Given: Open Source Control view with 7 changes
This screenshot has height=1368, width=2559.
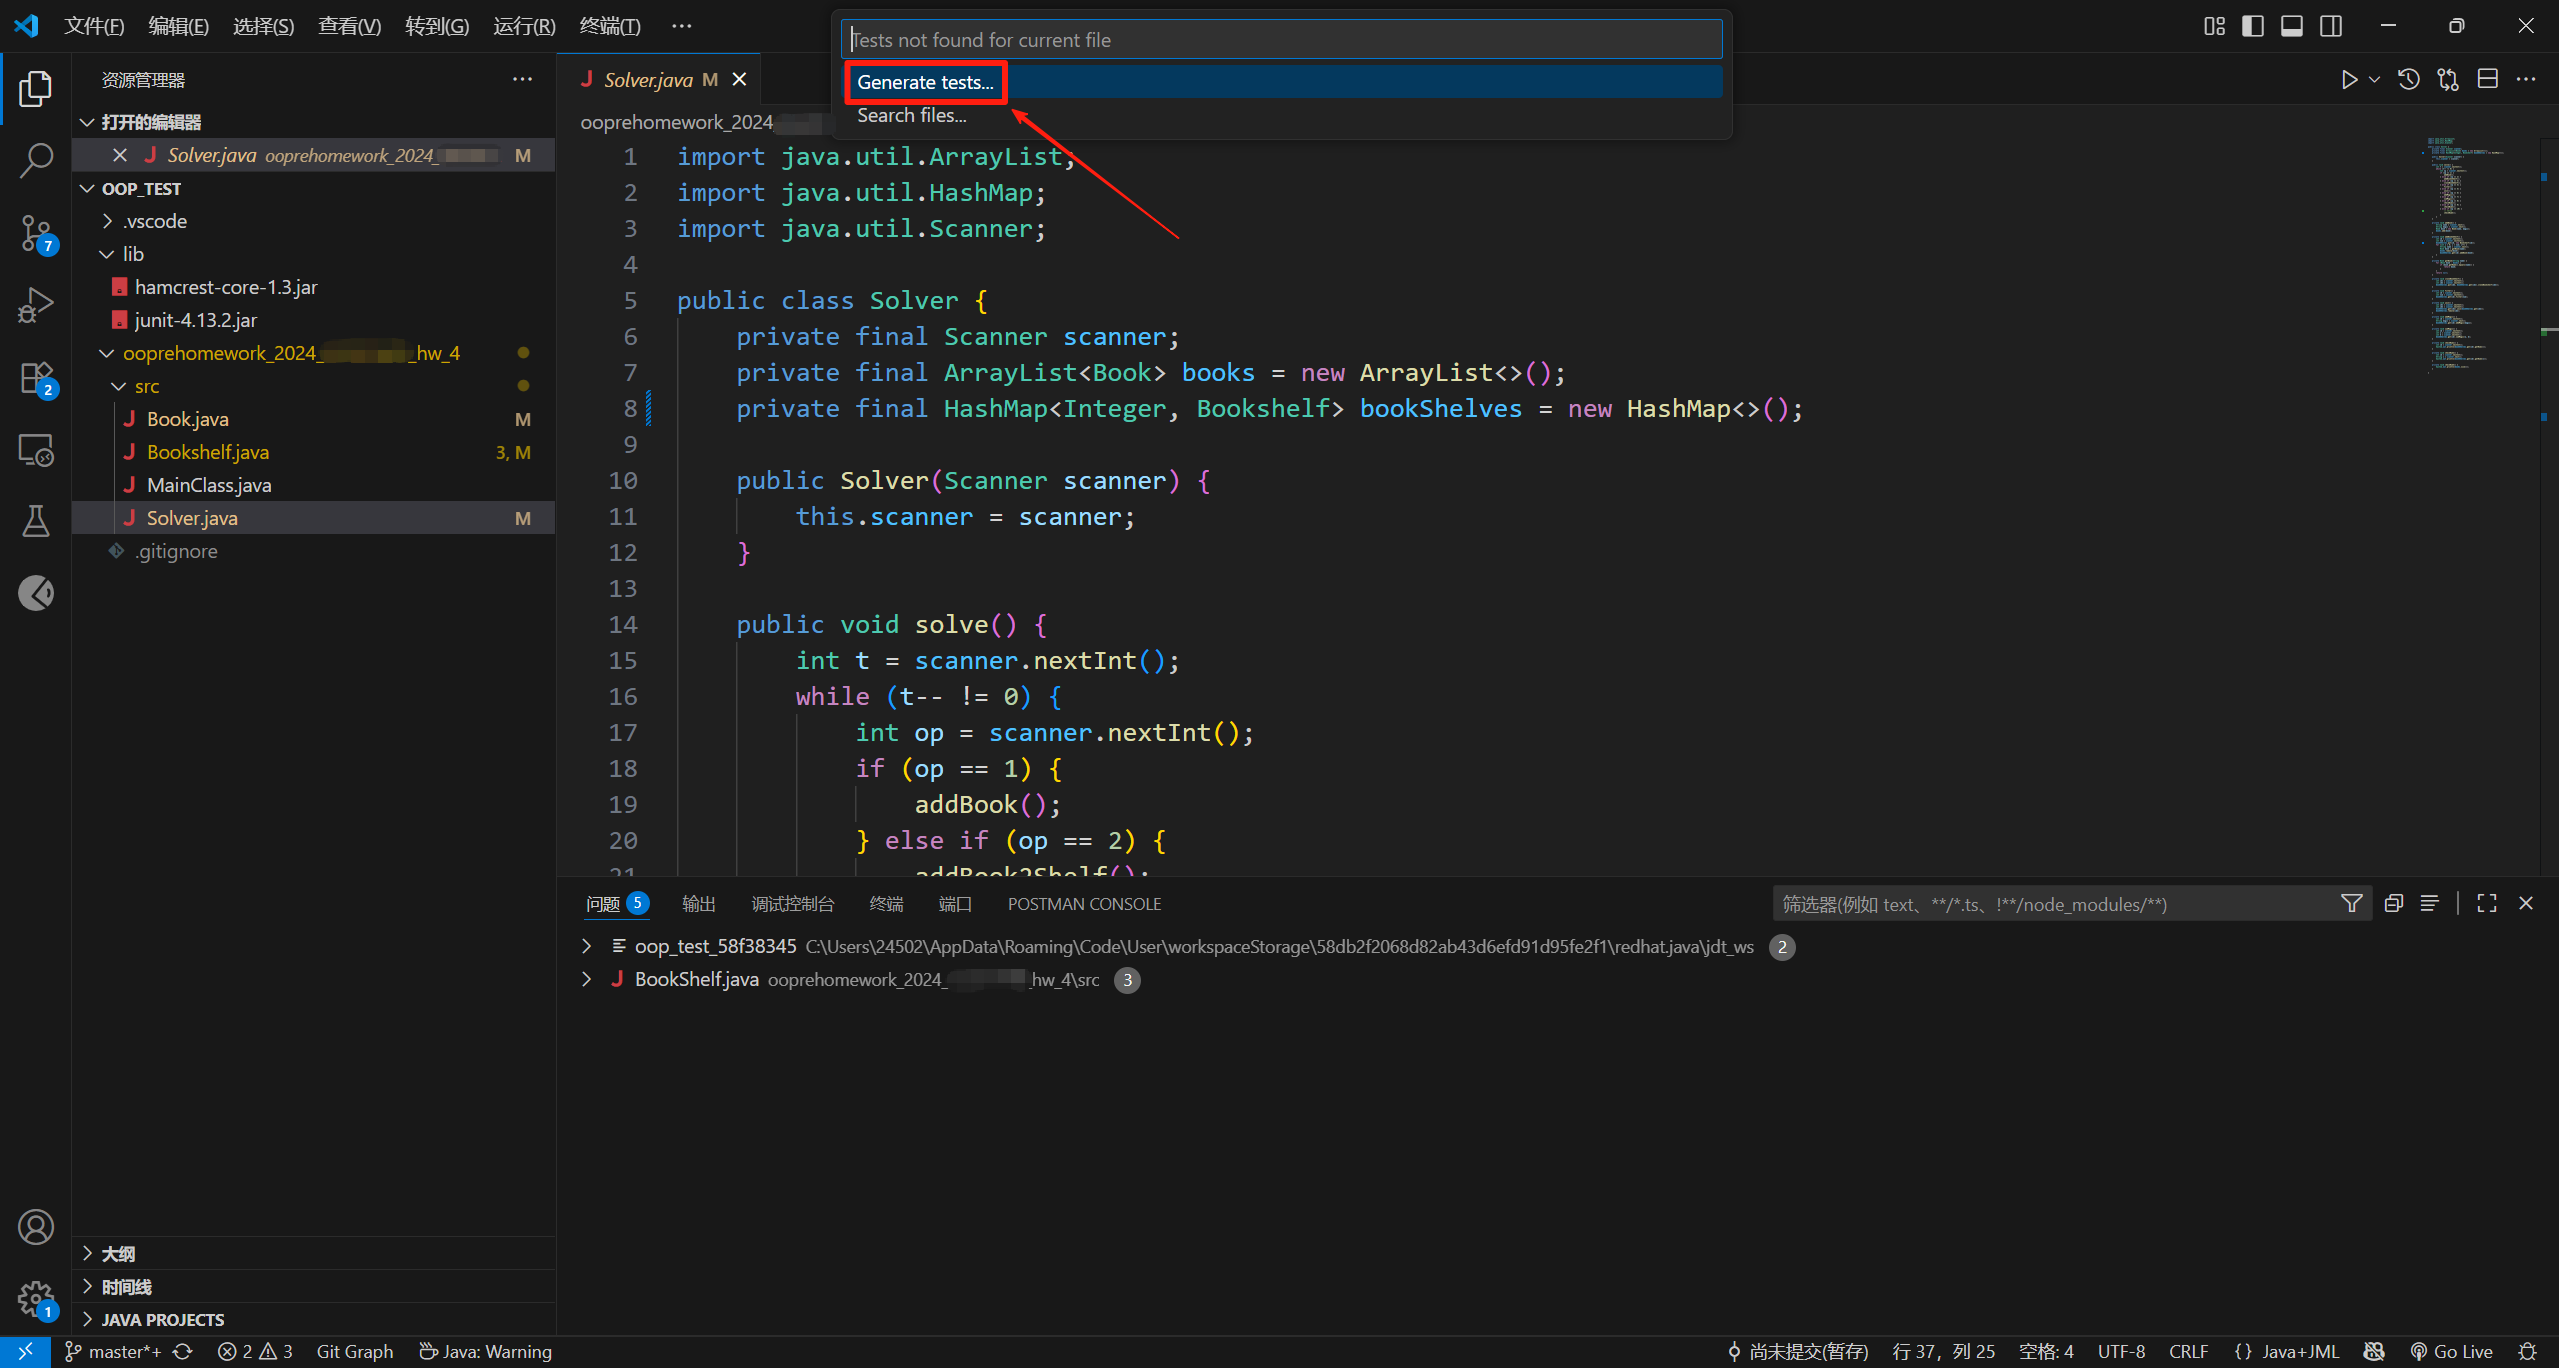Looking at the screenshot, I should coord(36,233).
